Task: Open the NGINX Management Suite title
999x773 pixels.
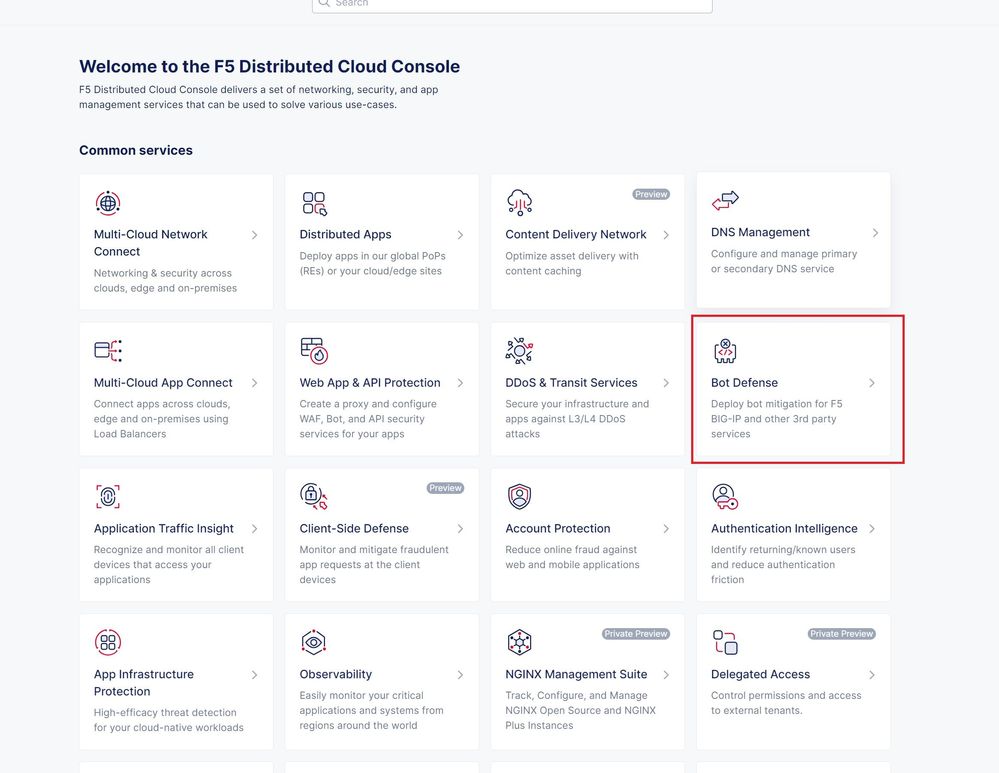Action: (576, 674)
